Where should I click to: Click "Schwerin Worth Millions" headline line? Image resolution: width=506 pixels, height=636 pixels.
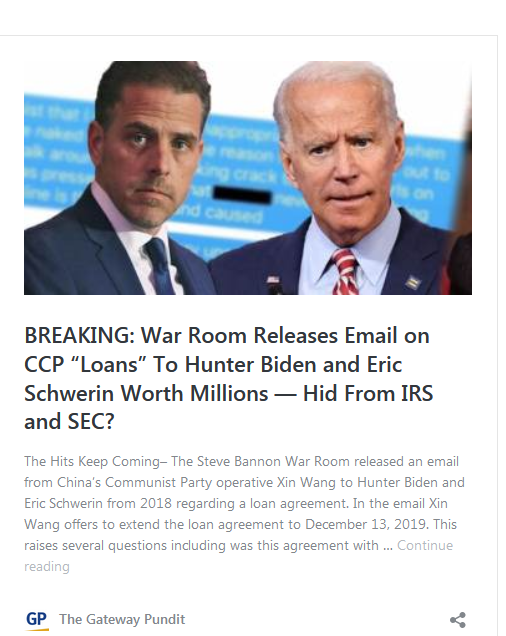146,393
